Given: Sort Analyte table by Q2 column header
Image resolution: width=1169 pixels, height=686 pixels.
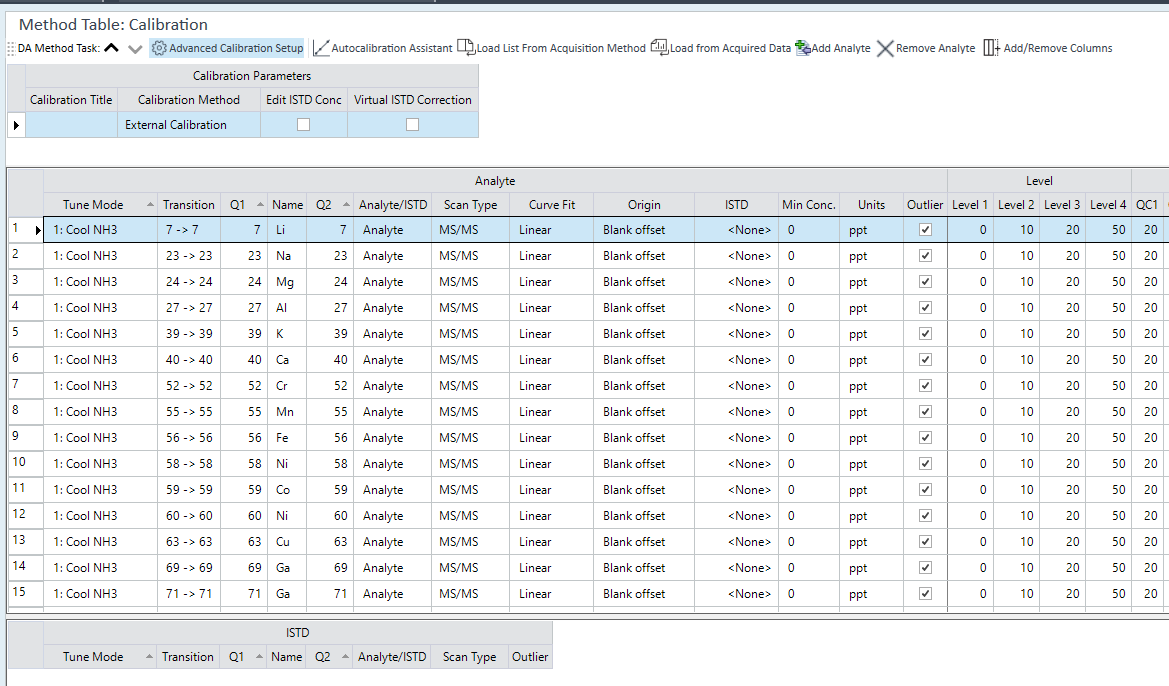Looking at the screenshot, I should (332, 204).
